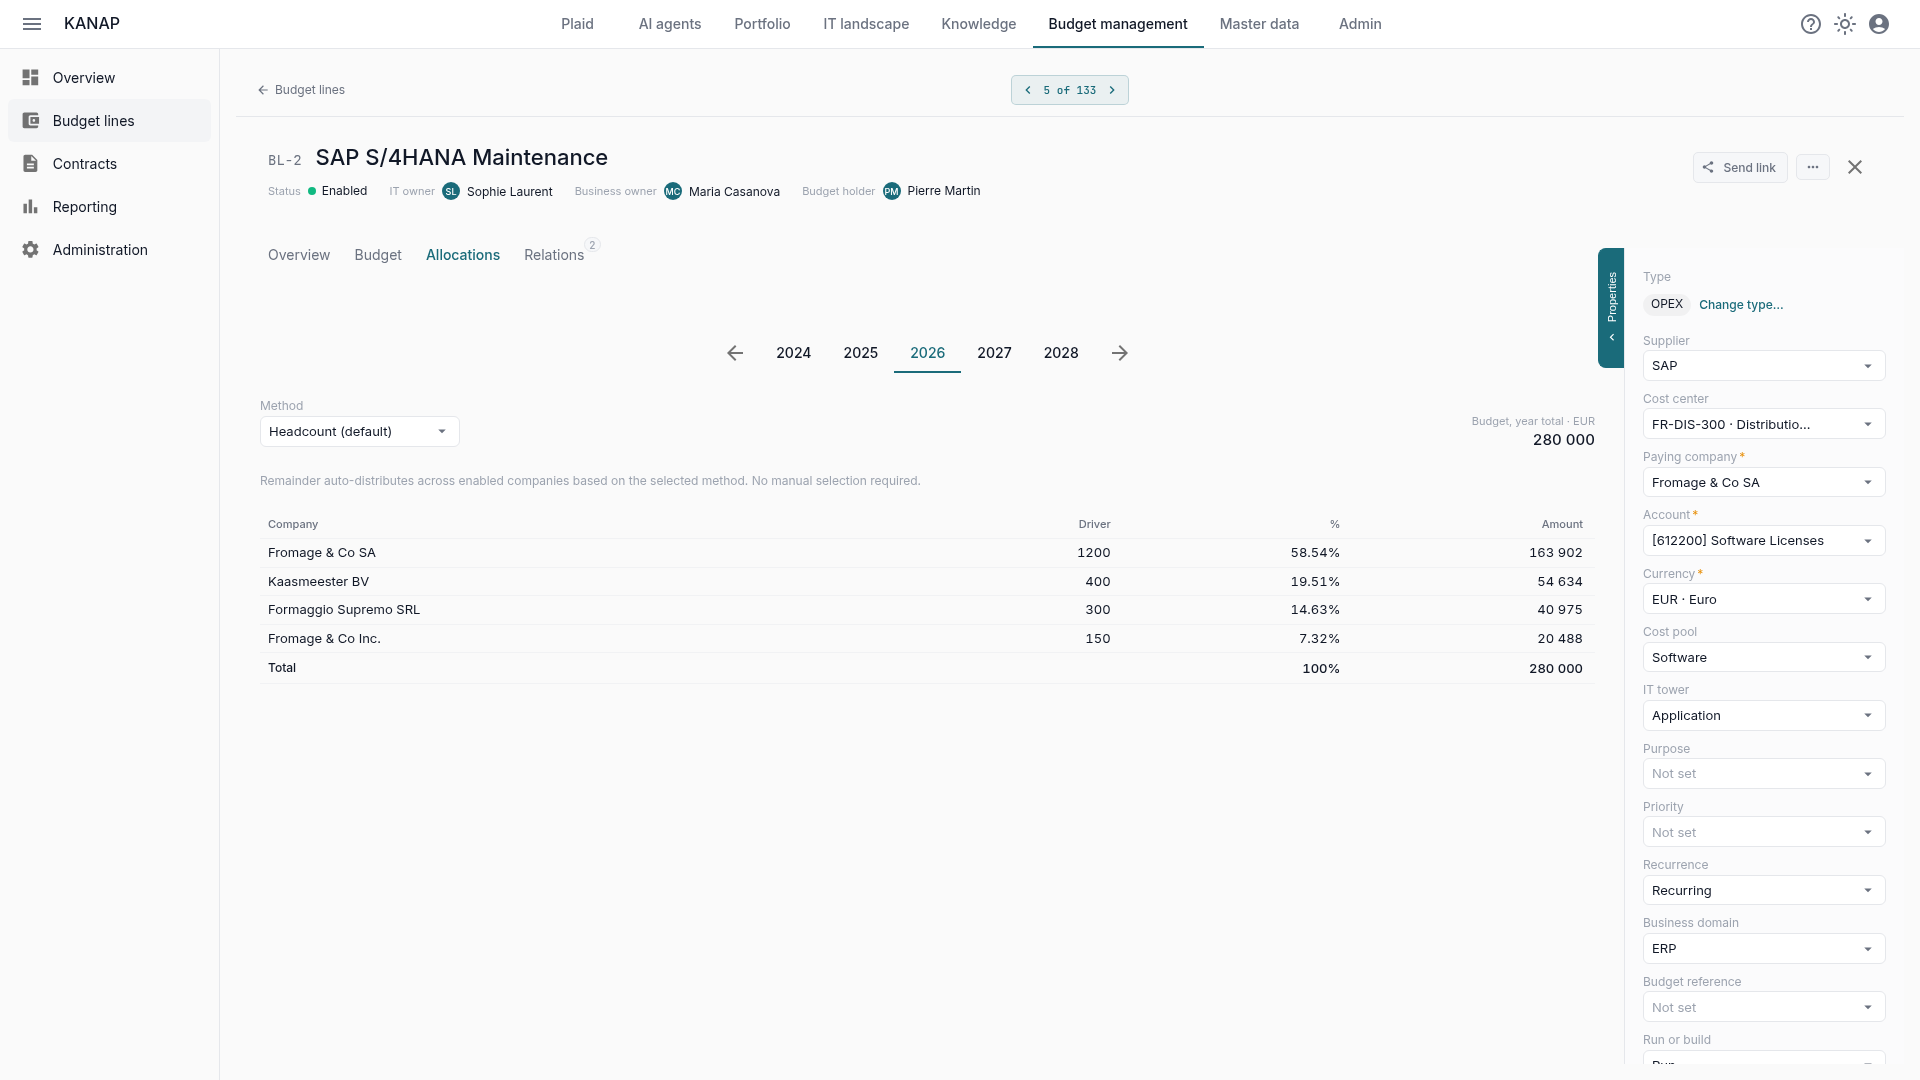Show later years with right arrow
The height and width of the screenshot is (1080, 1920).
click(1120, 353)
